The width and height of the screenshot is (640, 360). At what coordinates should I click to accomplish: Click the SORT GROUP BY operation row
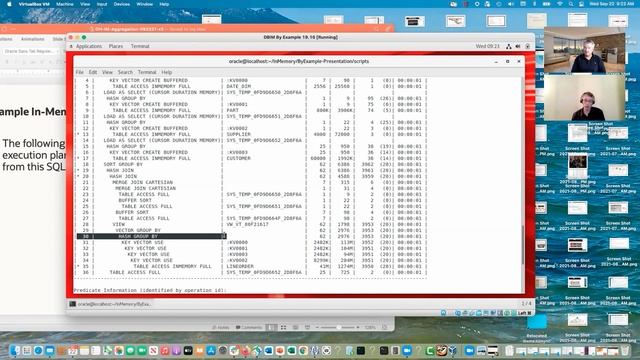click(123, 164)
